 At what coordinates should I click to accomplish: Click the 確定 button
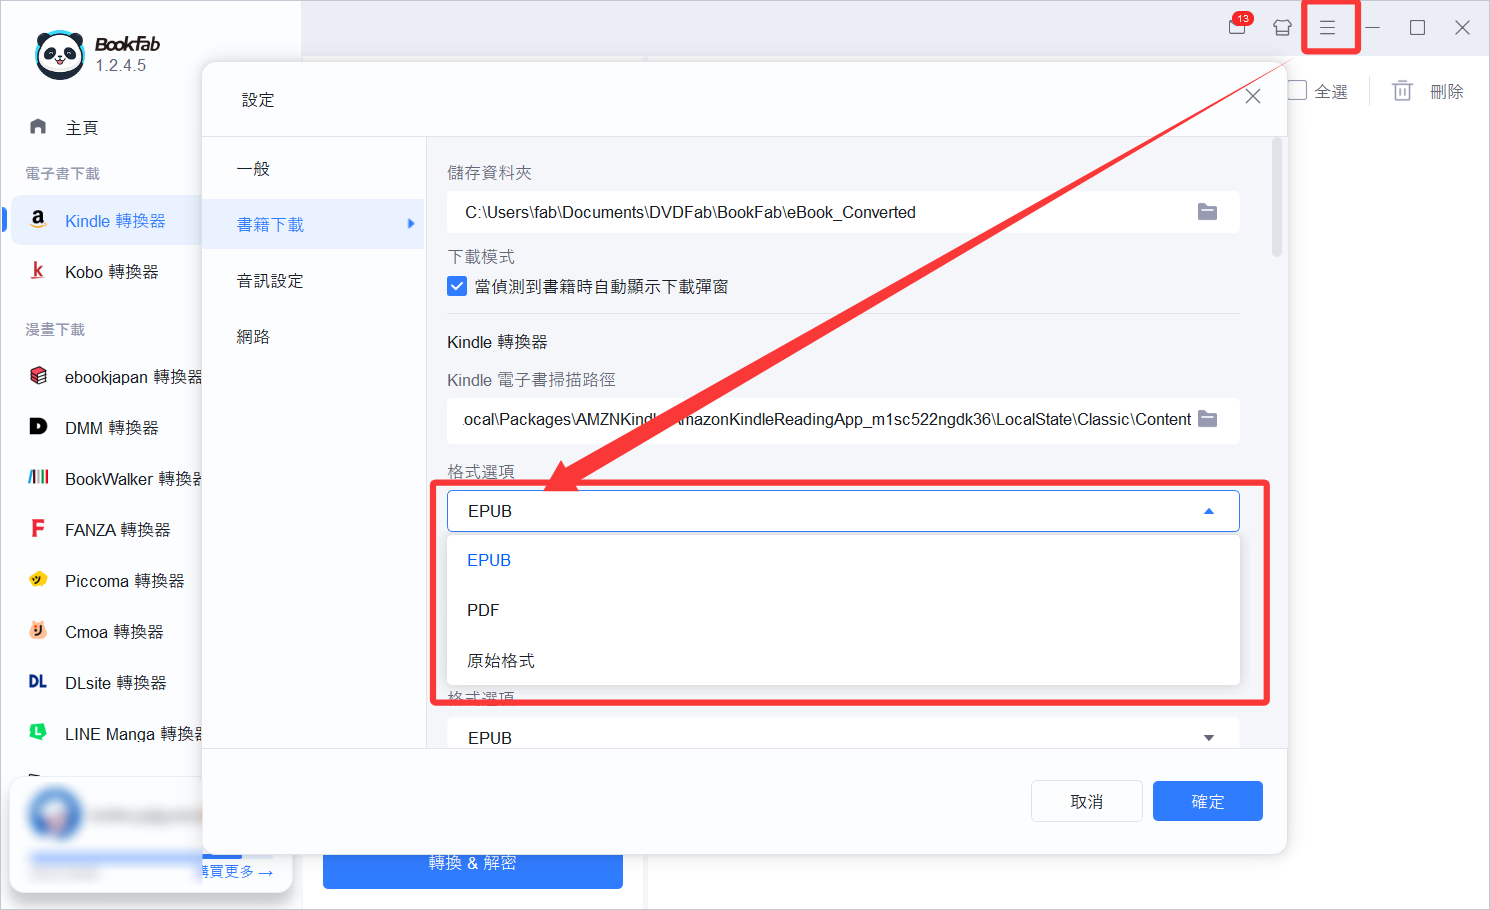pyautogui.click(x=1208, y=801)
